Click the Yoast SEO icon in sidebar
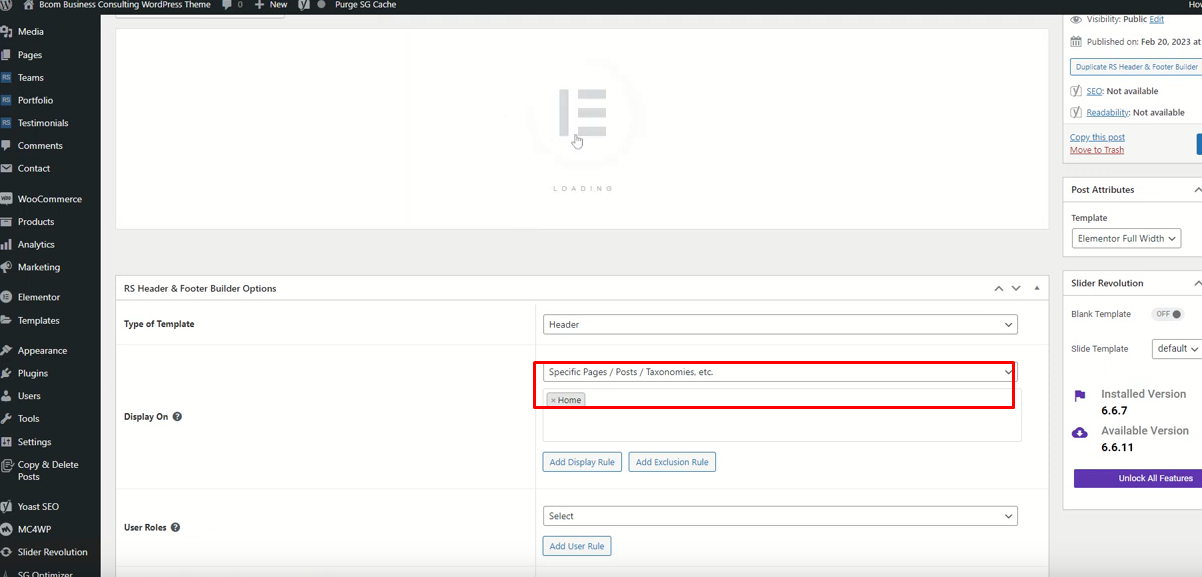The height and width of the screenshot is (577, 1202). click(7, 507)
